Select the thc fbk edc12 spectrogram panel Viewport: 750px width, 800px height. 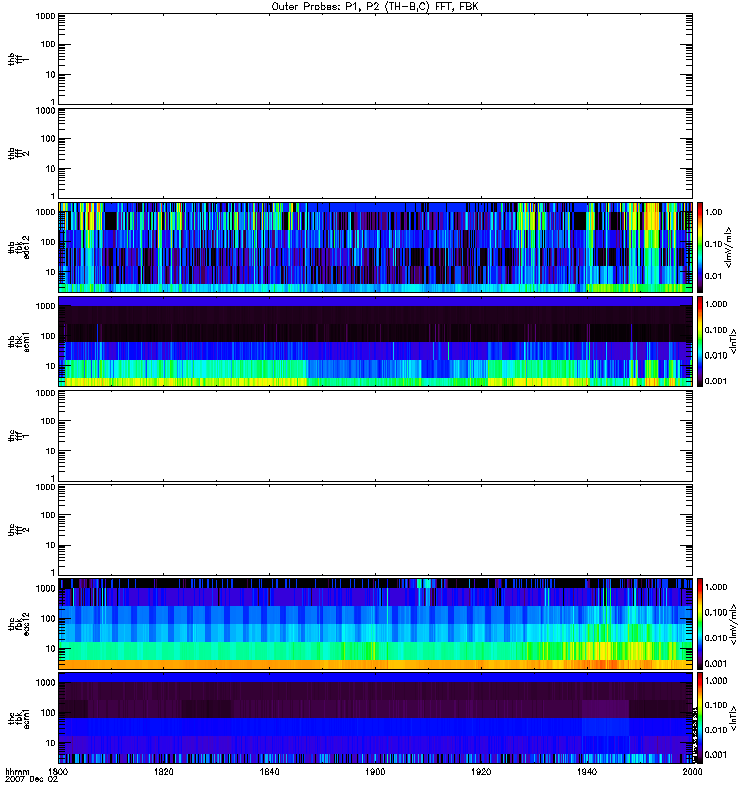pyautogui.click(x=375, y=623)
